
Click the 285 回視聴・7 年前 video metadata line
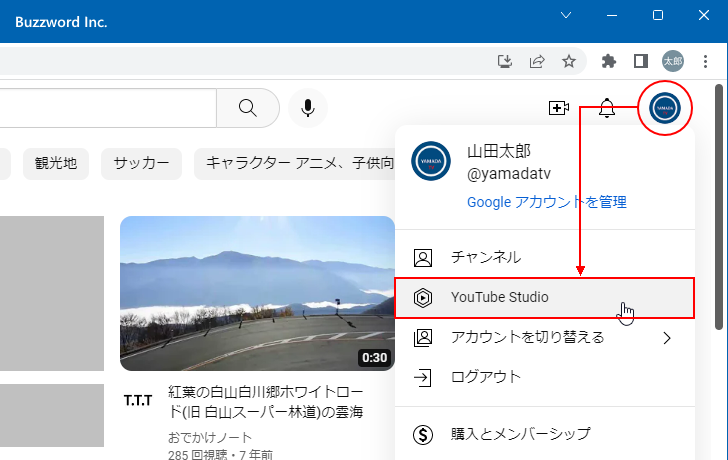pos(221,454)
